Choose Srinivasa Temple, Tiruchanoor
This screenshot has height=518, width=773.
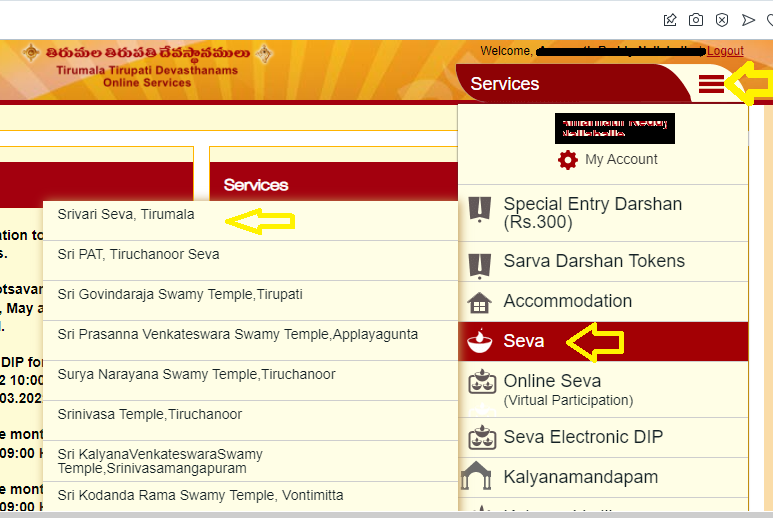click(250, 420)
